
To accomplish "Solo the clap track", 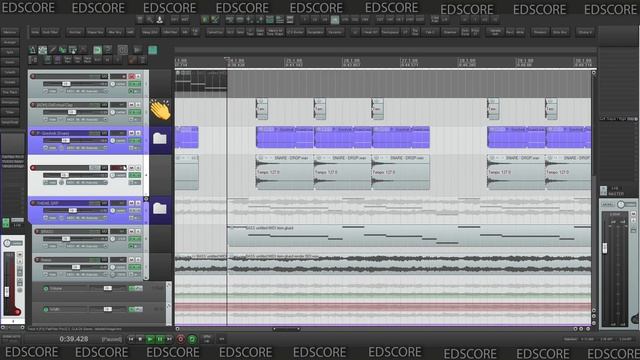I will 138,105.
